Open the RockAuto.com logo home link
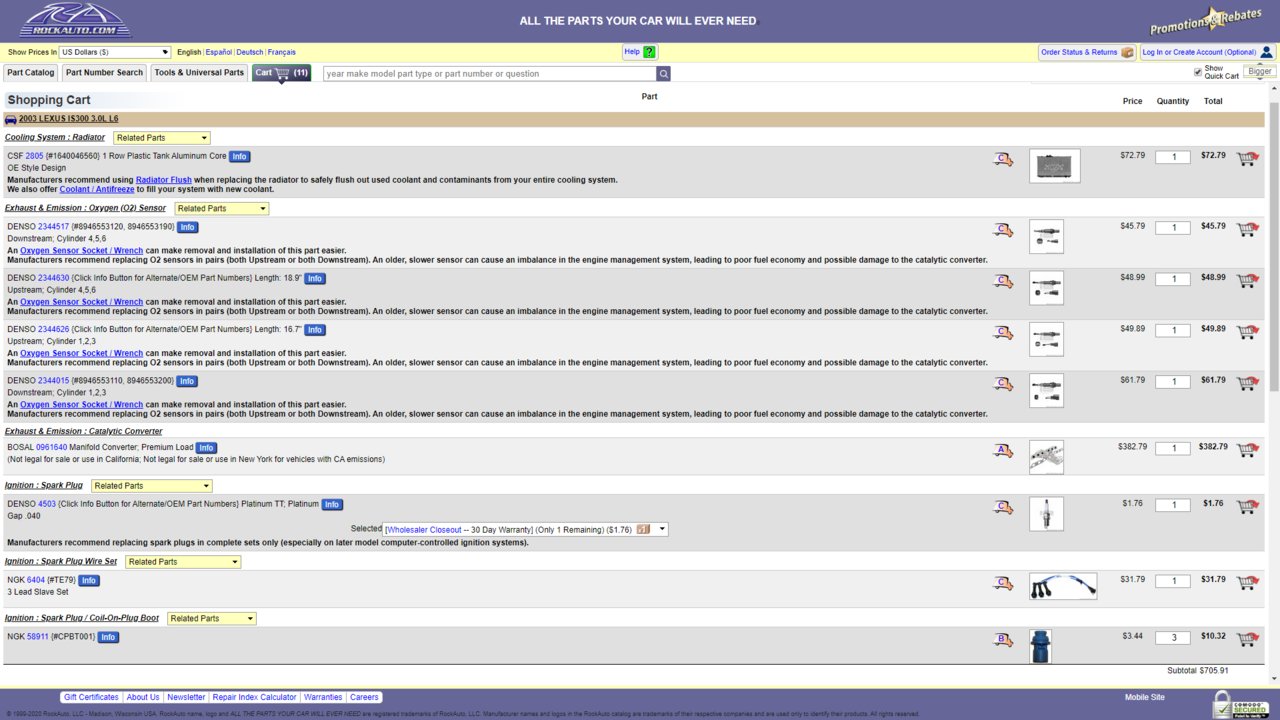1280x720 pixels. [x=75, y=20]
